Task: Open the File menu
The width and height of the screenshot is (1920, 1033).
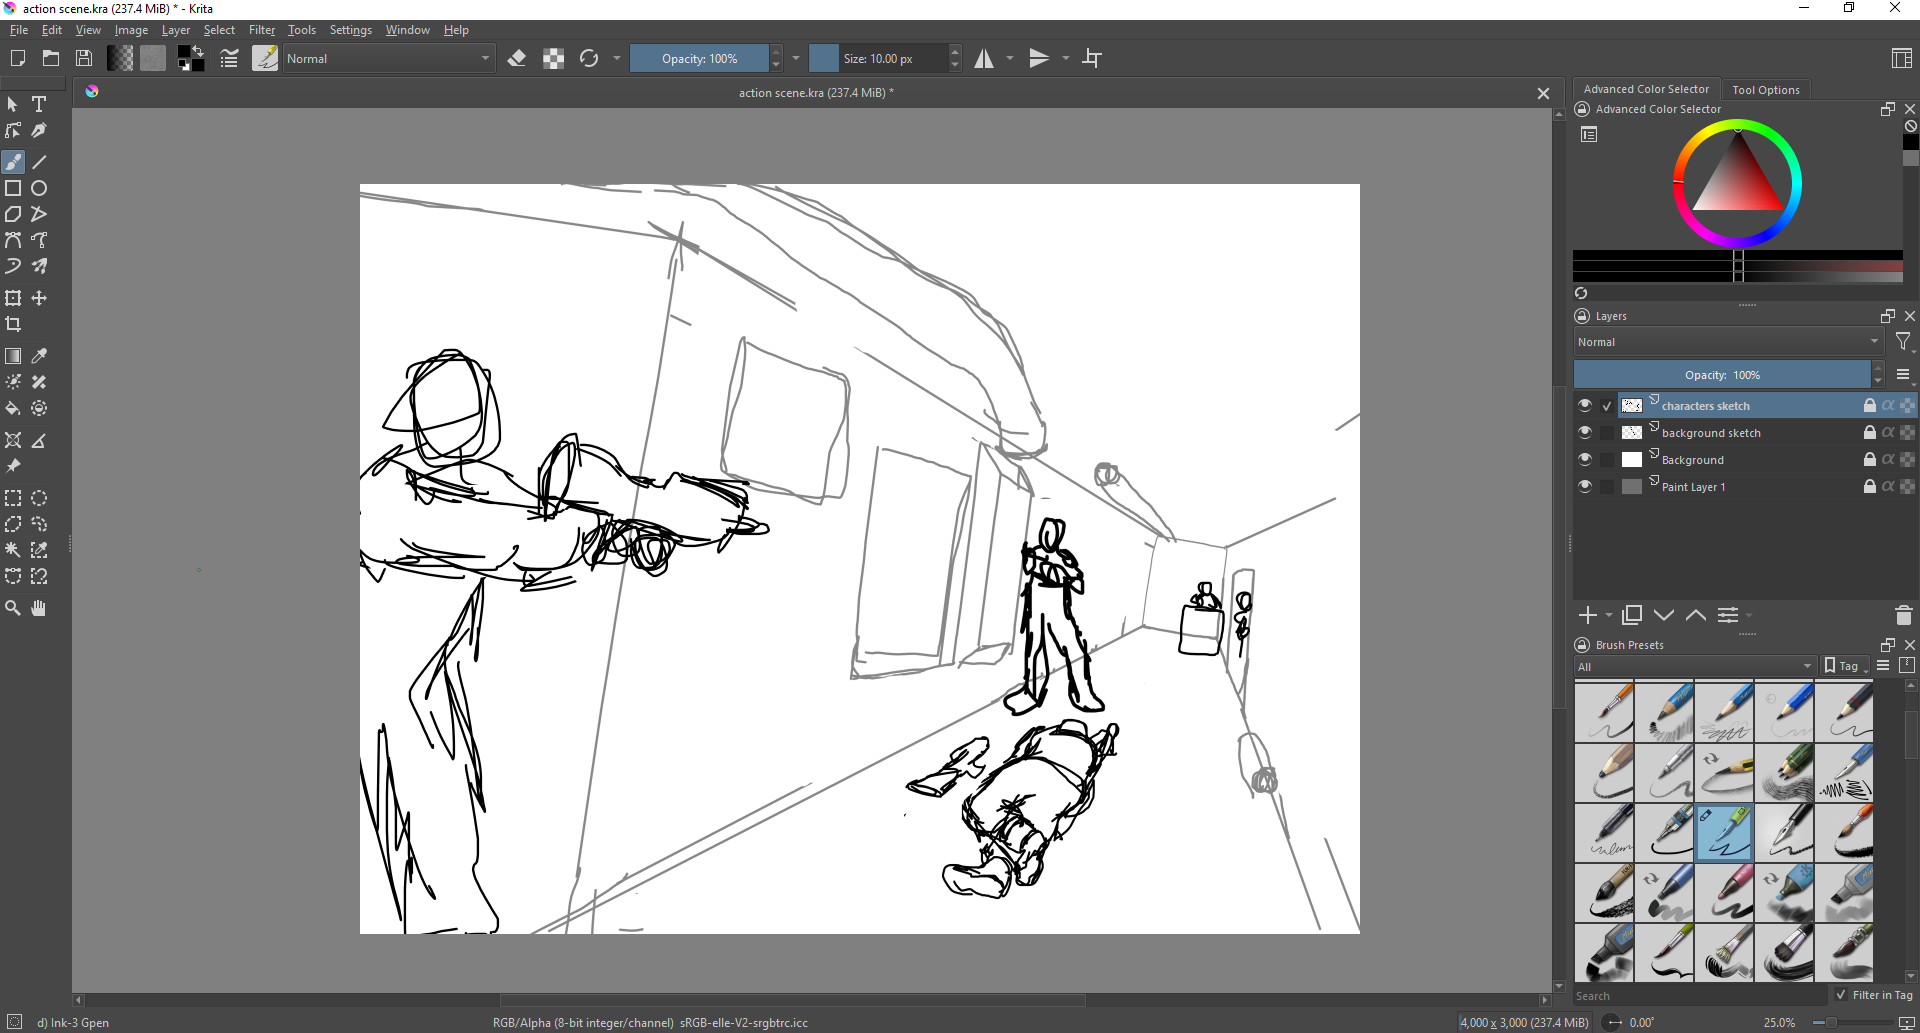Action: [x=19, y=30]
